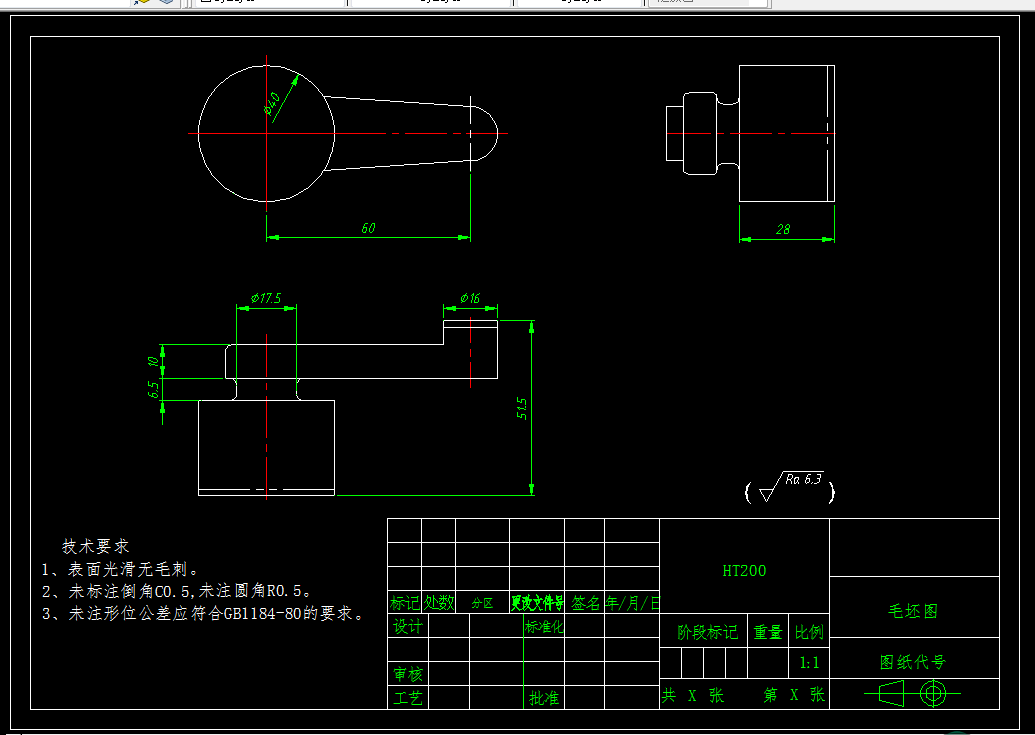Click the 比例 scale label
The image size is (1035, 735).
(x=809, y=632)
